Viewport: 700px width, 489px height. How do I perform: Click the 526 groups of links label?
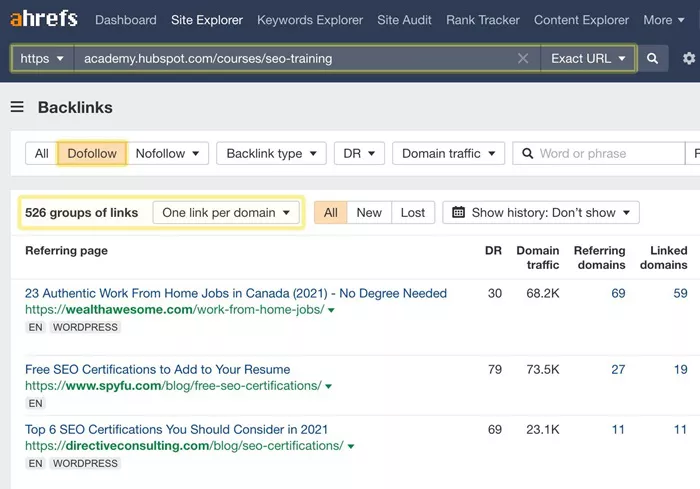point(81,213)
